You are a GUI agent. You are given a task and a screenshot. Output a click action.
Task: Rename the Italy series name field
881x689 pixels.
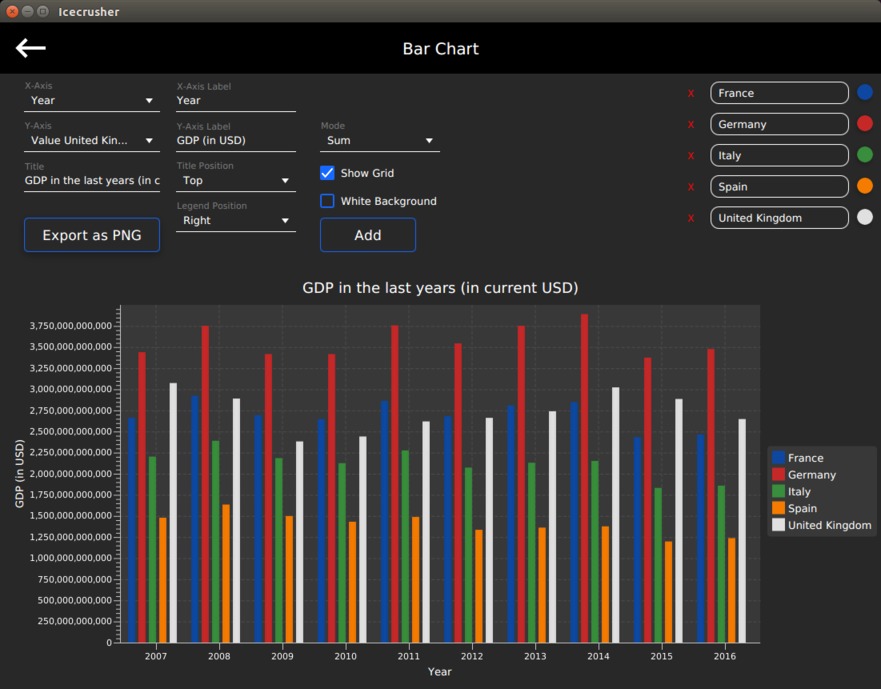click(x=779, y=155)
